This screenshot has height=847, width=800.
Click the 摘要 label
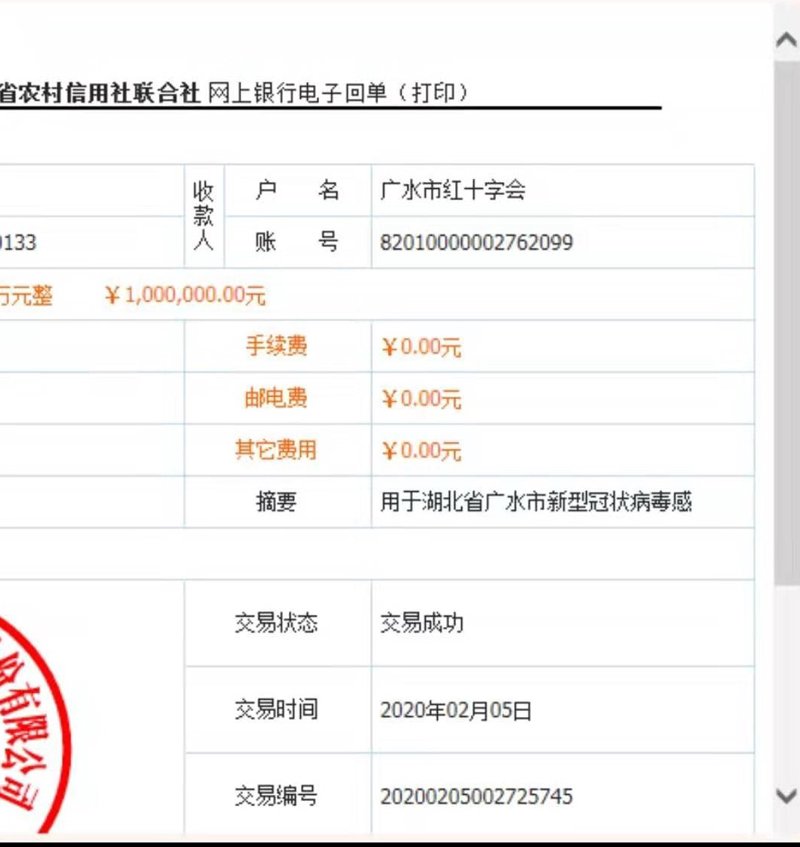click(x=276, y=502)
